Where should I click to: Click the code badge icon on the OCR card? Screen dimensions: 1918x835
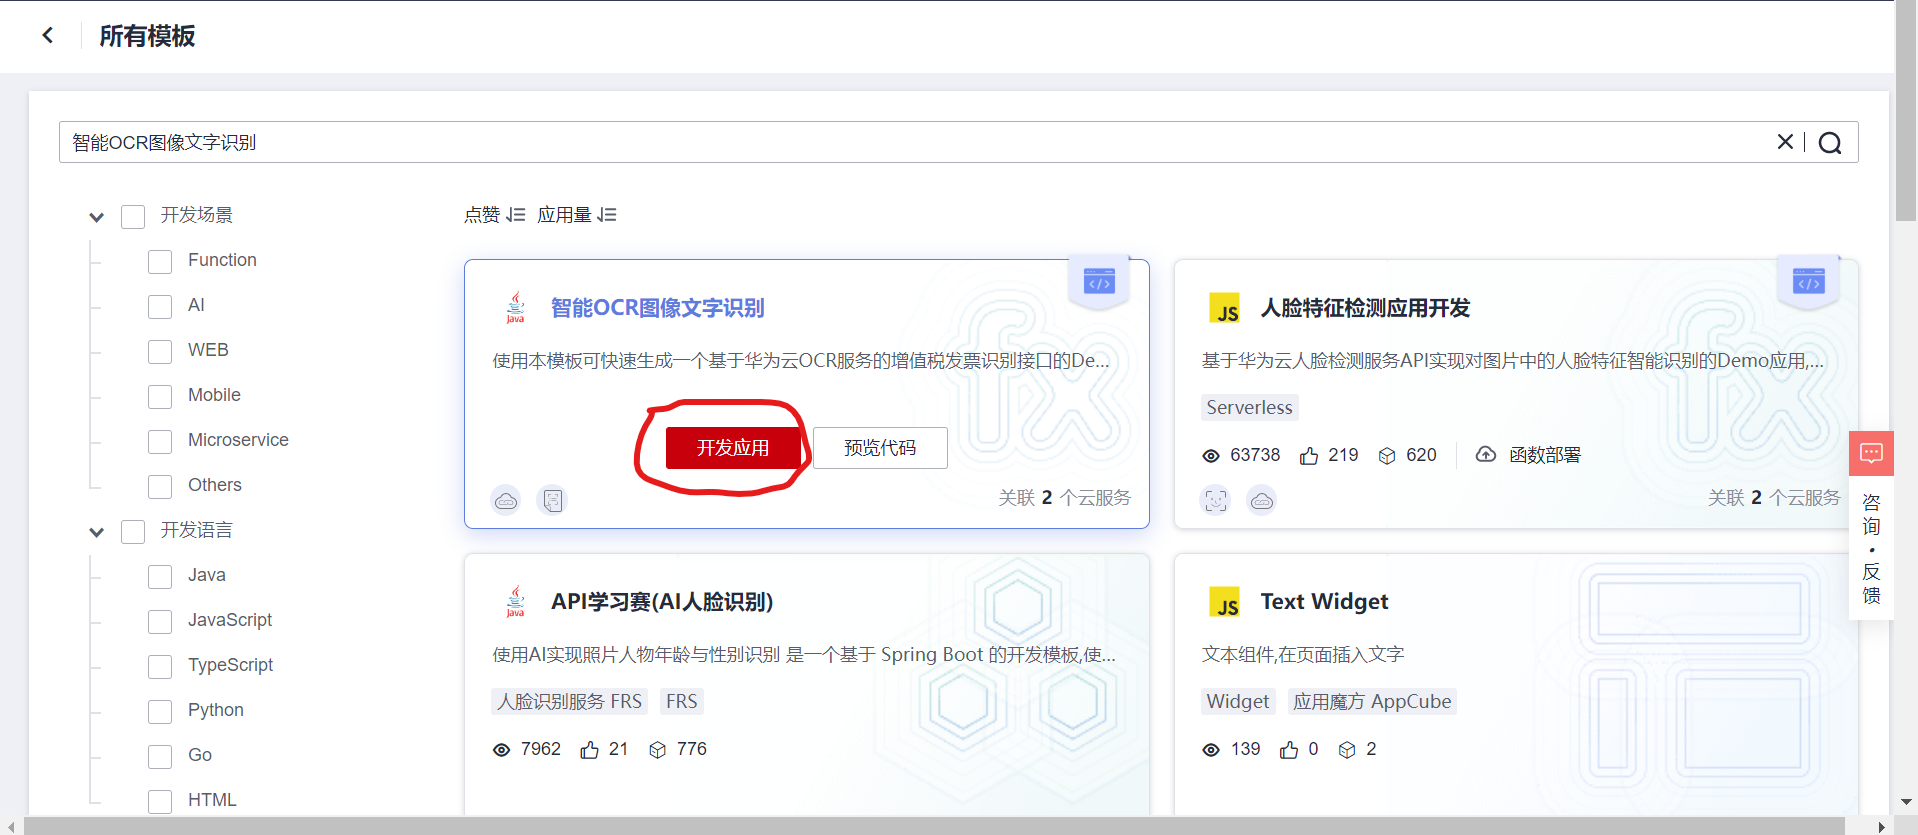tap(1099, 282)
